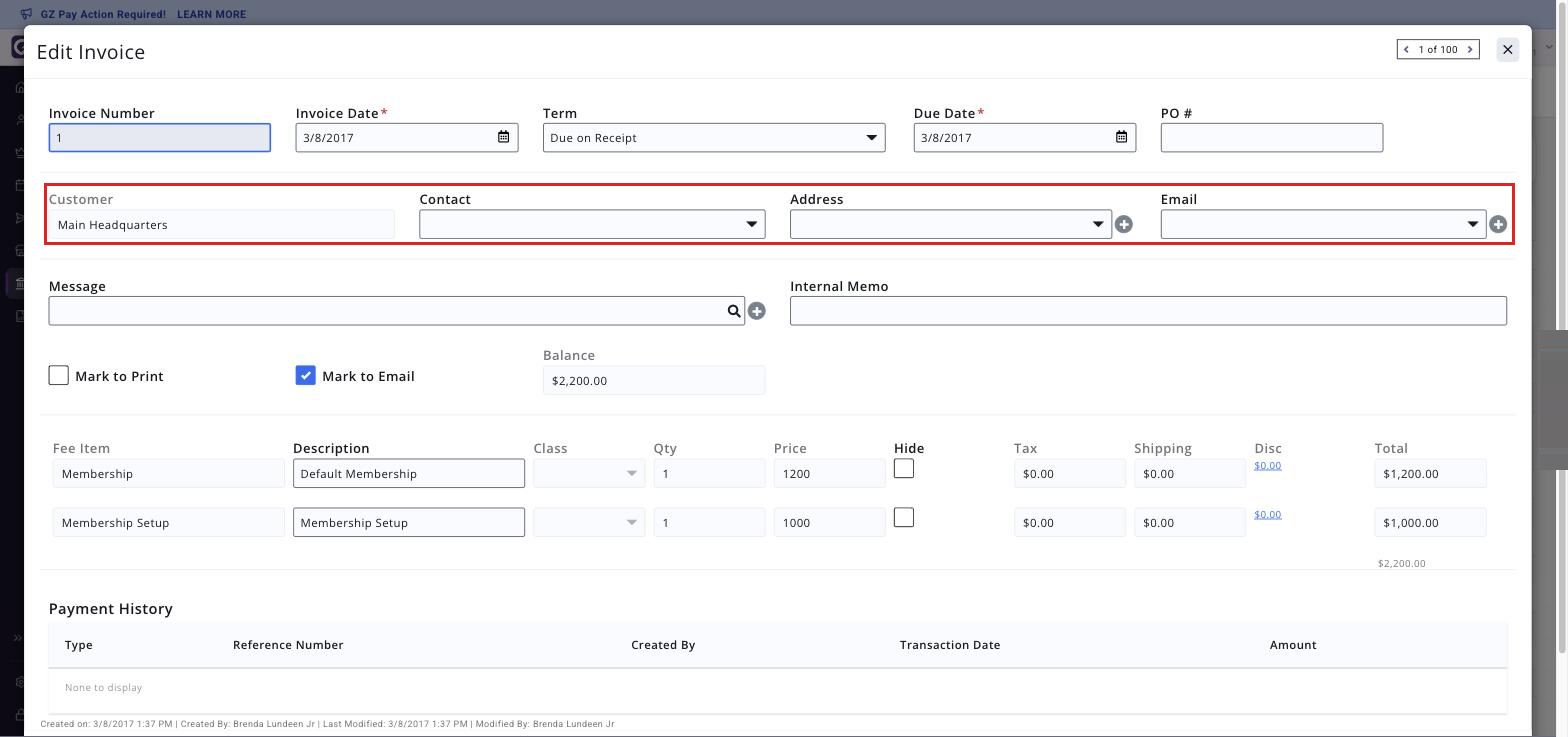Click the Invoice Number field
This screenshot has width=1568, height=737.
point(160,137)
